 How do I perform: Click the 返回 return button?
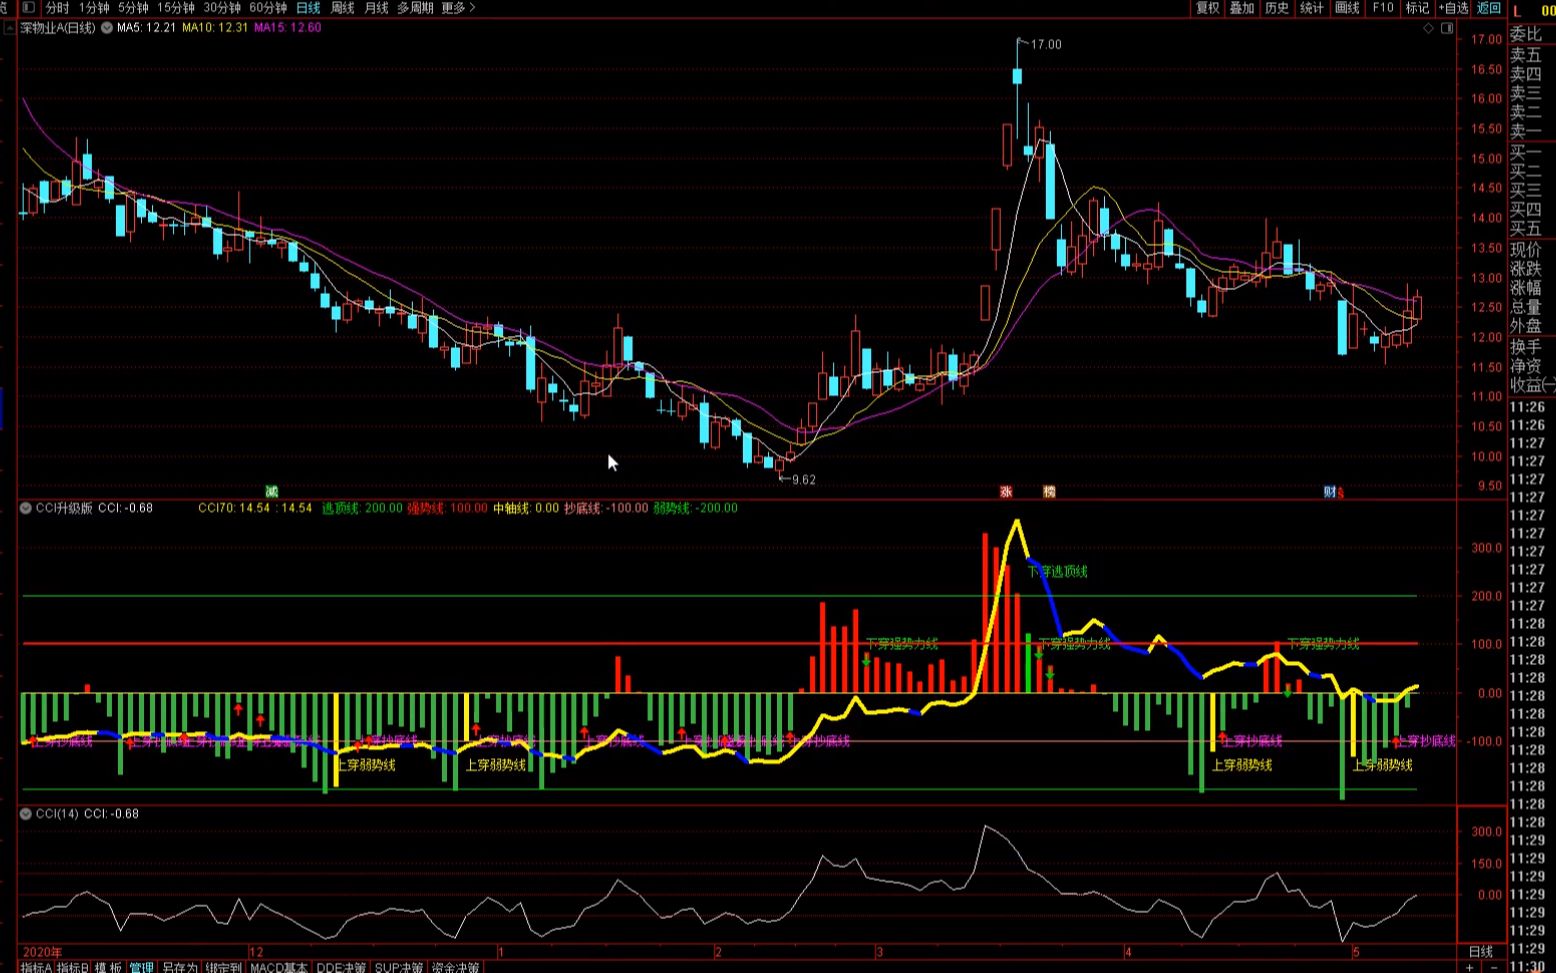click(x=1489, y=7)
